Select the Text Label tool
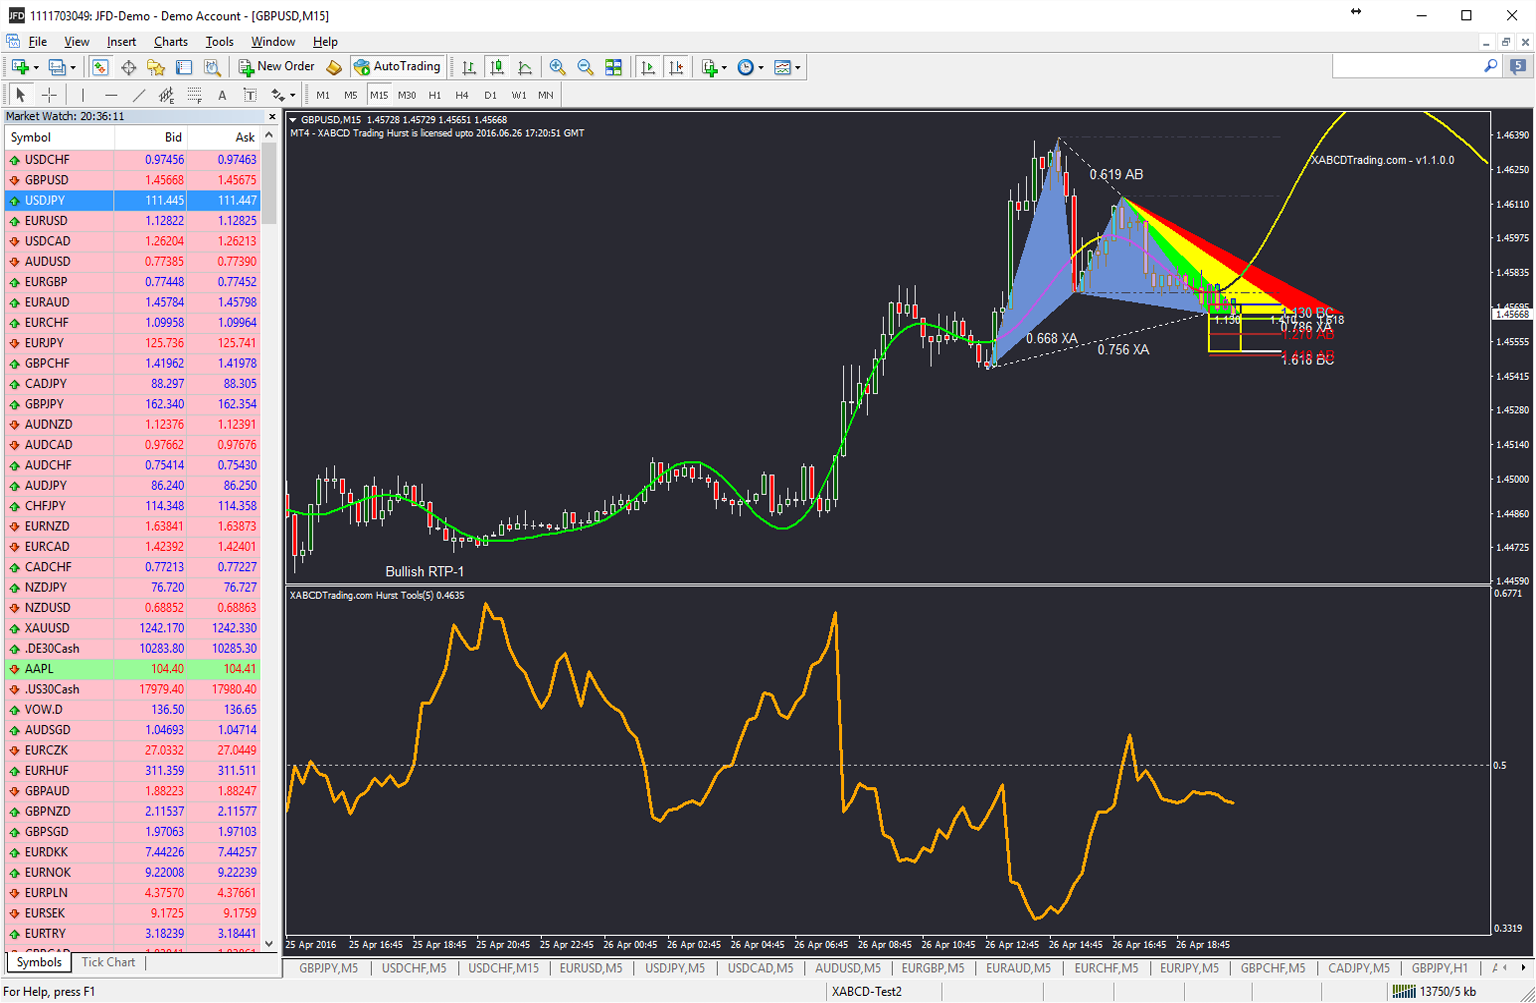Image resolution: width=1536 pixels, height=1003 pixels. click(250, 95)
